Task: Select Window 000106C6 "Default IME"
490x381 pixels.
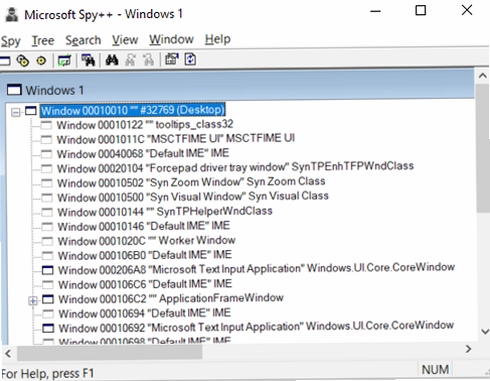Action: 145,284
